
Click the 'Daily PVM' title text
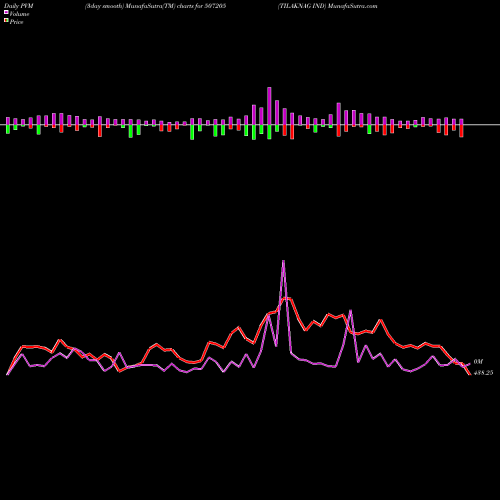click(x=19, y=6)
